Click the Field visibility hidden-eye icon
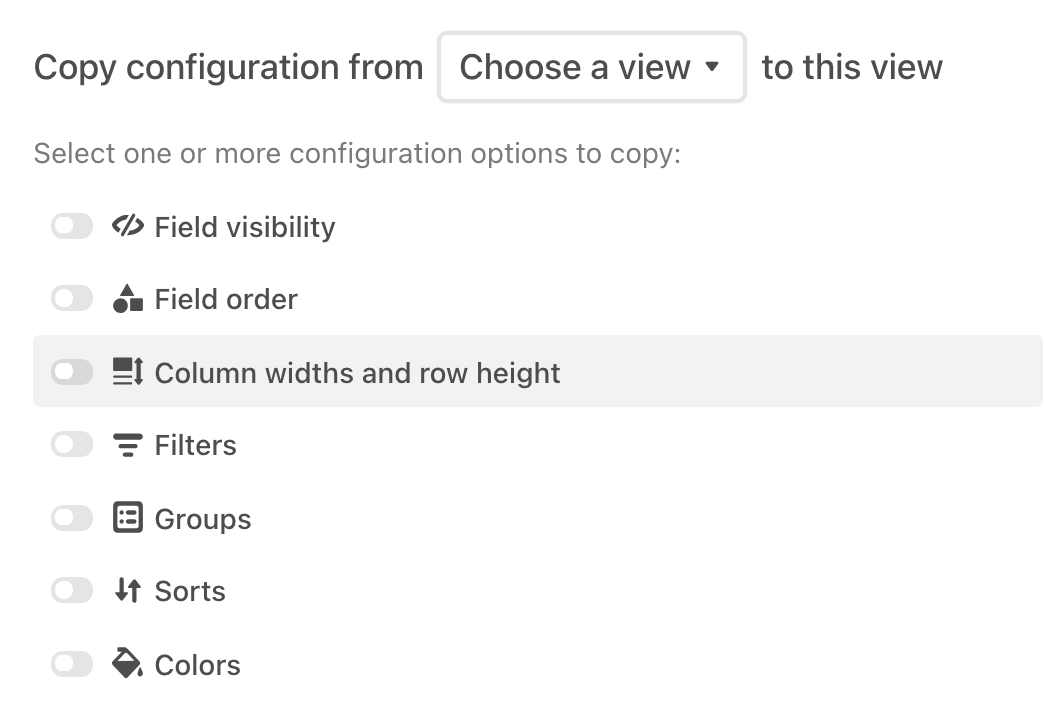The height and width of the screenshot is (724, 1044). pos(128,226)
